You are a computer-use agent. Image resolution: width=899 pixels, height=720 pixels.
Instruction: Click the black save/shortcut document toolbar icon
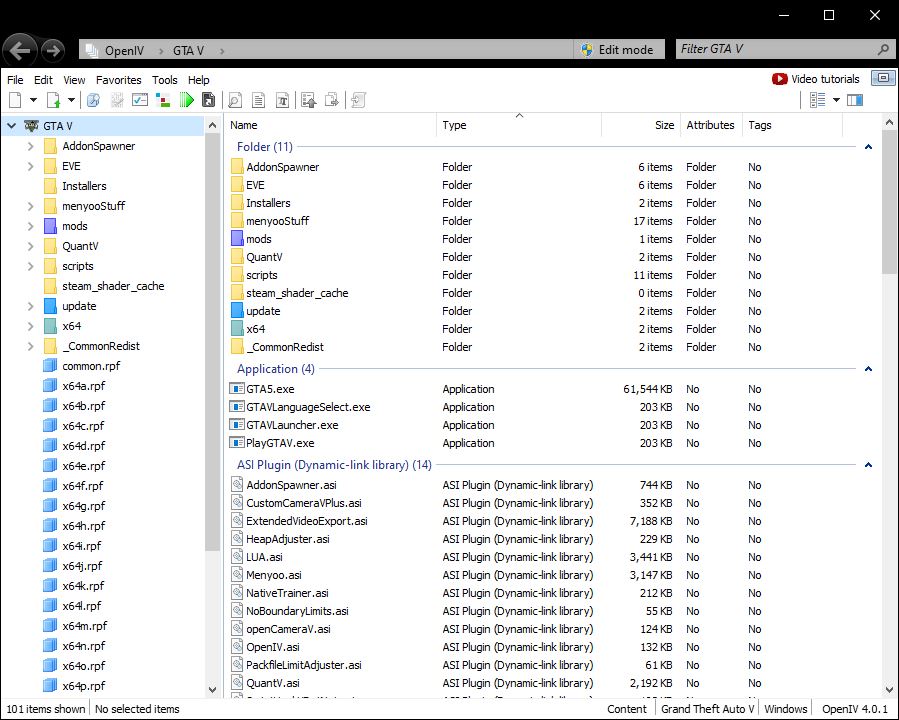pyautogui.click(x=209, y=100)
